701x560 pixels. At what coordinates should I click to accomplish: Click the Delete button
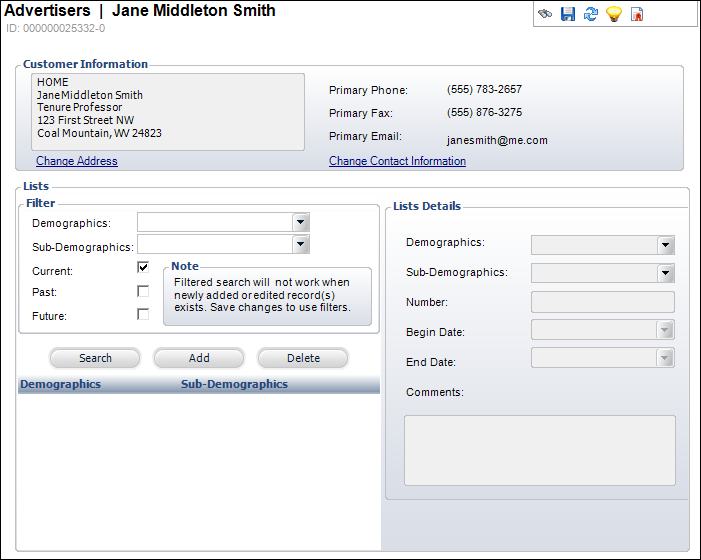point(303,358)
